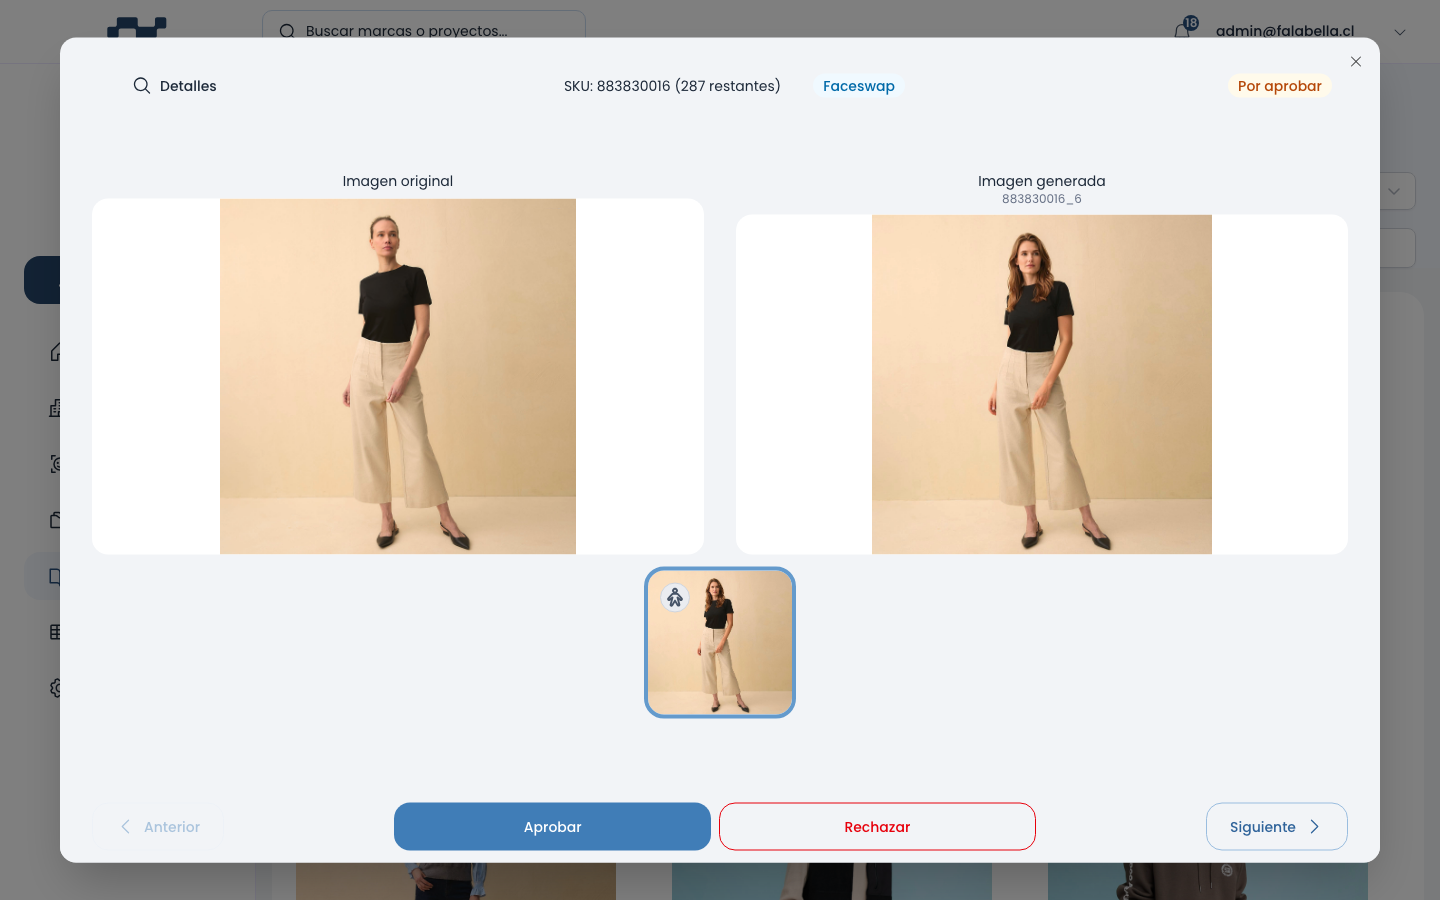The width and height of the screenshot is (1440, 900).
Task: Select the generated image thumbnail below the previews
Action: (x=720, y=643)
